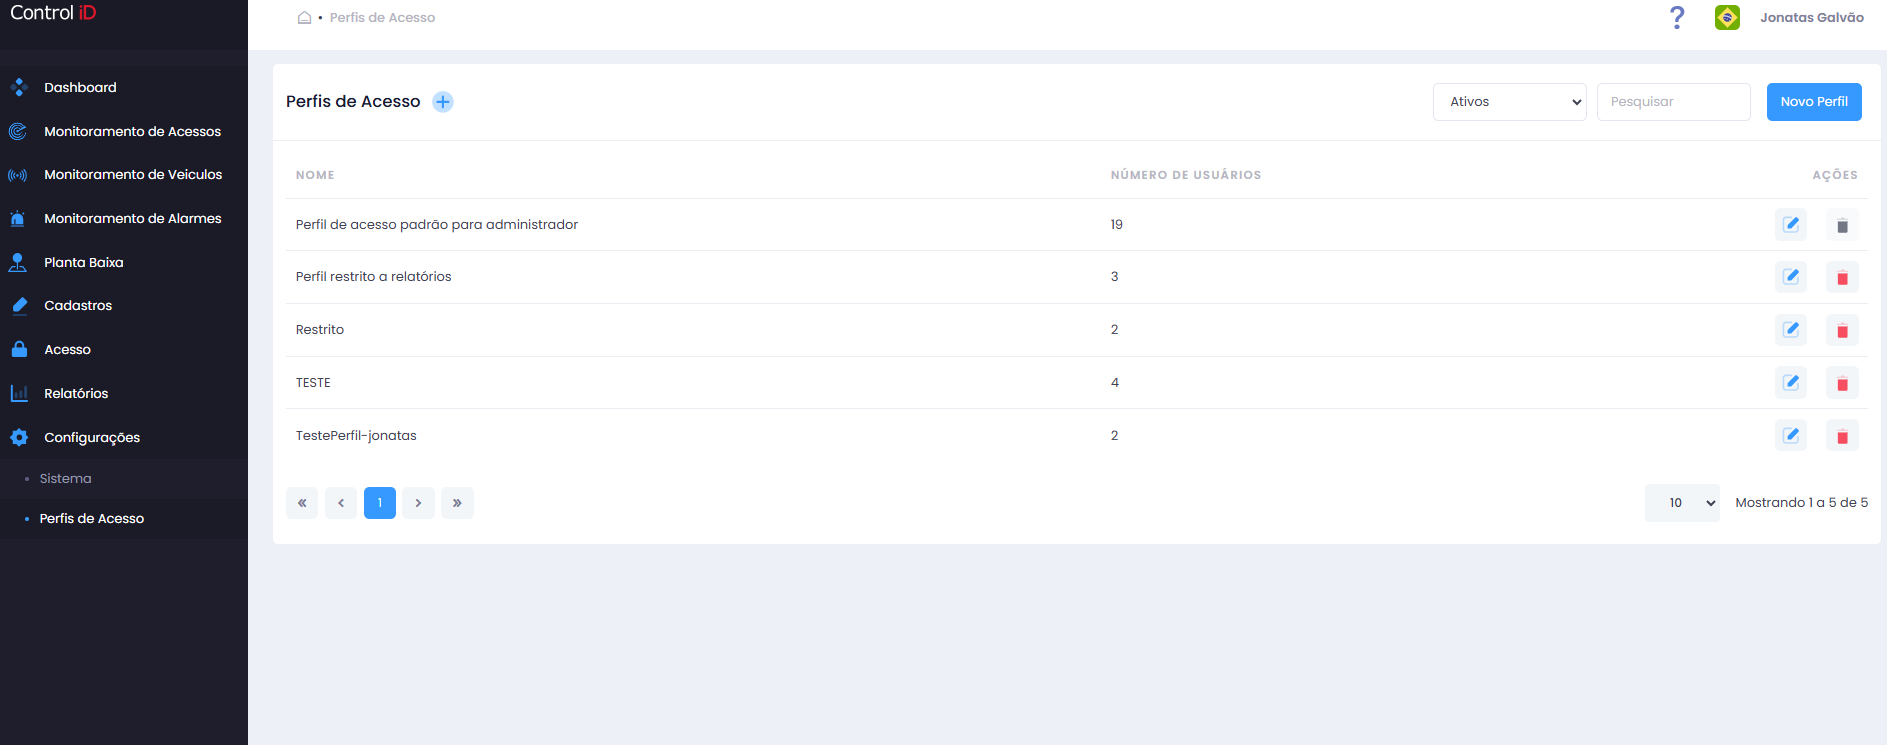This screenshot has height=745, width=1887.
Task: Add profile with blue plus icon
Action: click(x=442, y=102)
